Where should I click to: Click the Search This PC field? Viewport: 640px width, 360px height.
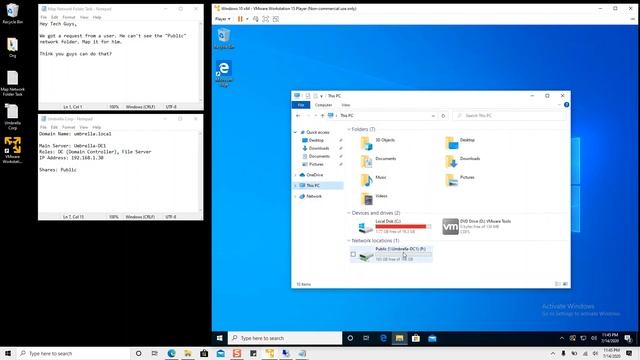(x=509, y=116)
